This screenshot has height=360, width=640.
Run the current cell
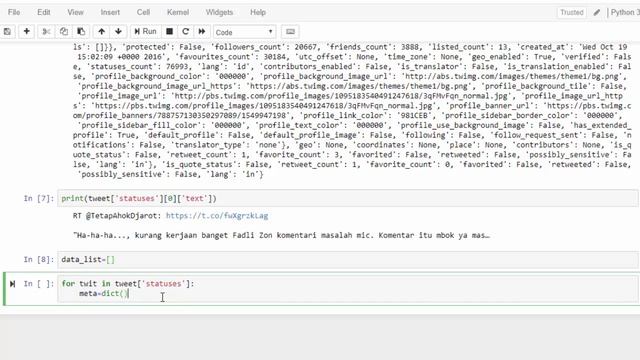145,31
